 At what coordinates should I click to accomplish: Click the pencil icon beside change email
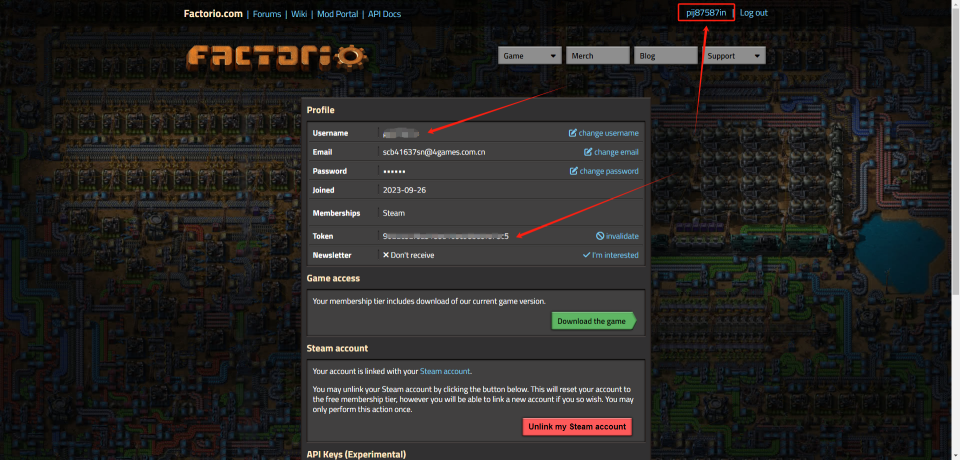[x=588, y=152]
